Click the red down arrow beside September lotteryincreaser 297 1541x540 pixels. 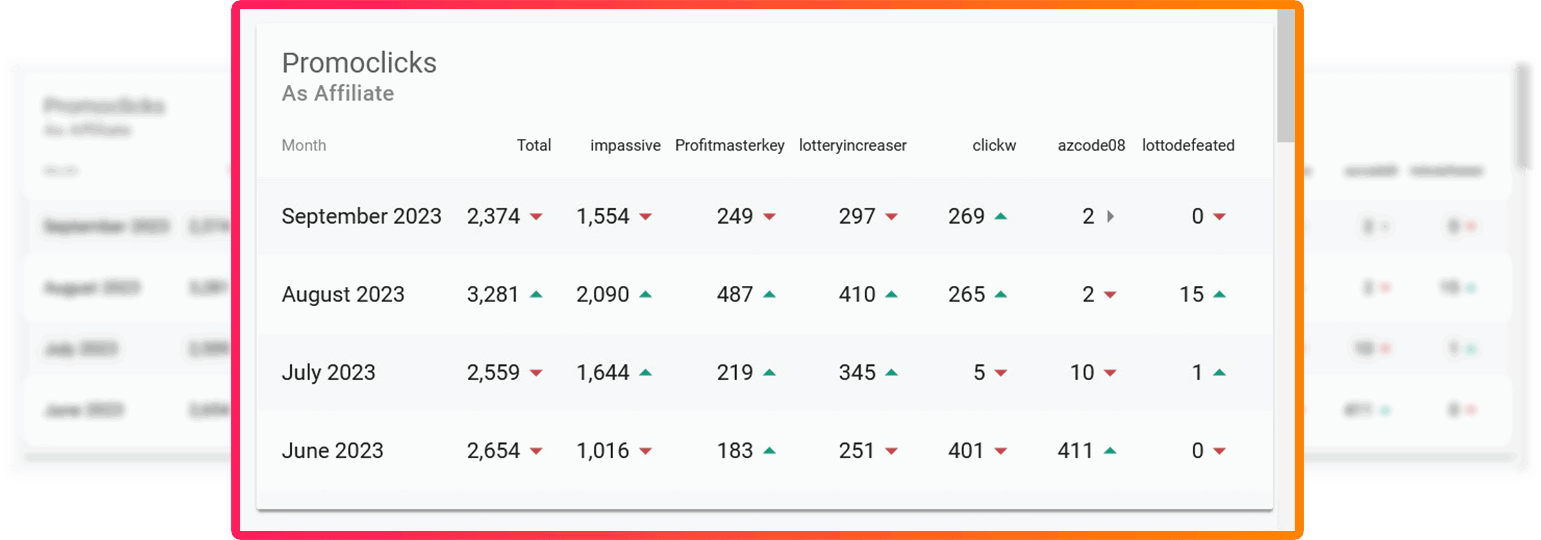pos(892,217)
